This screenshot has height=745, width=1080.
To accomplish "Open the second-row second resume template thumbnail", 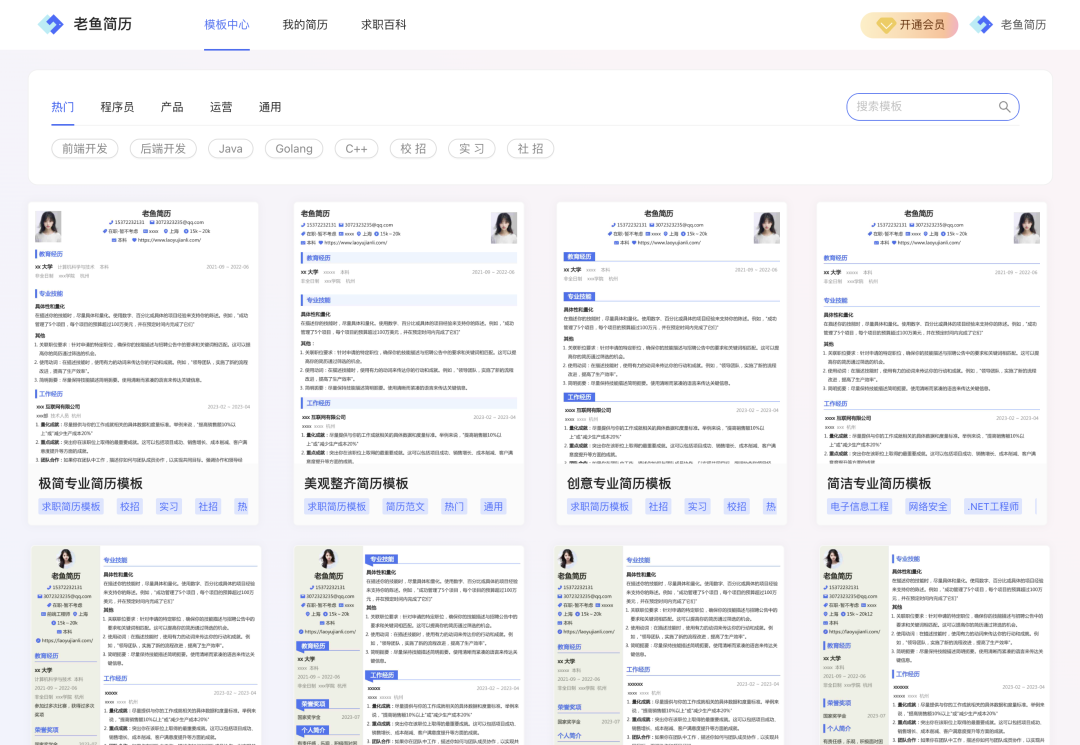I will tap(409, 645).
